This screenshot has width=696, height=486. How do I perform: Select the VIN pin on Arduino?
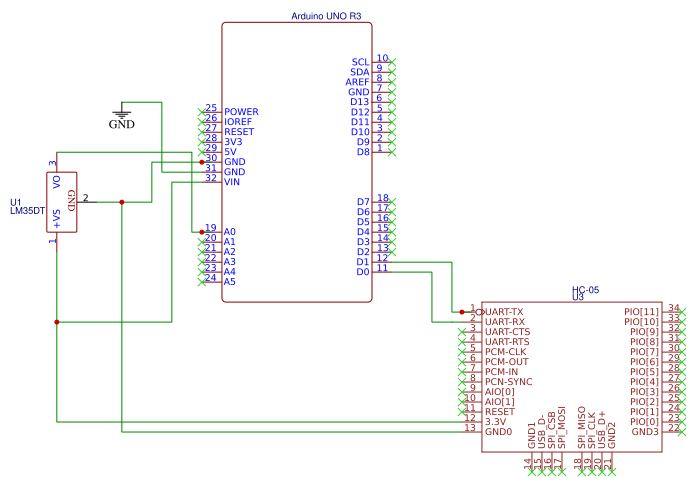coord(232,182)
